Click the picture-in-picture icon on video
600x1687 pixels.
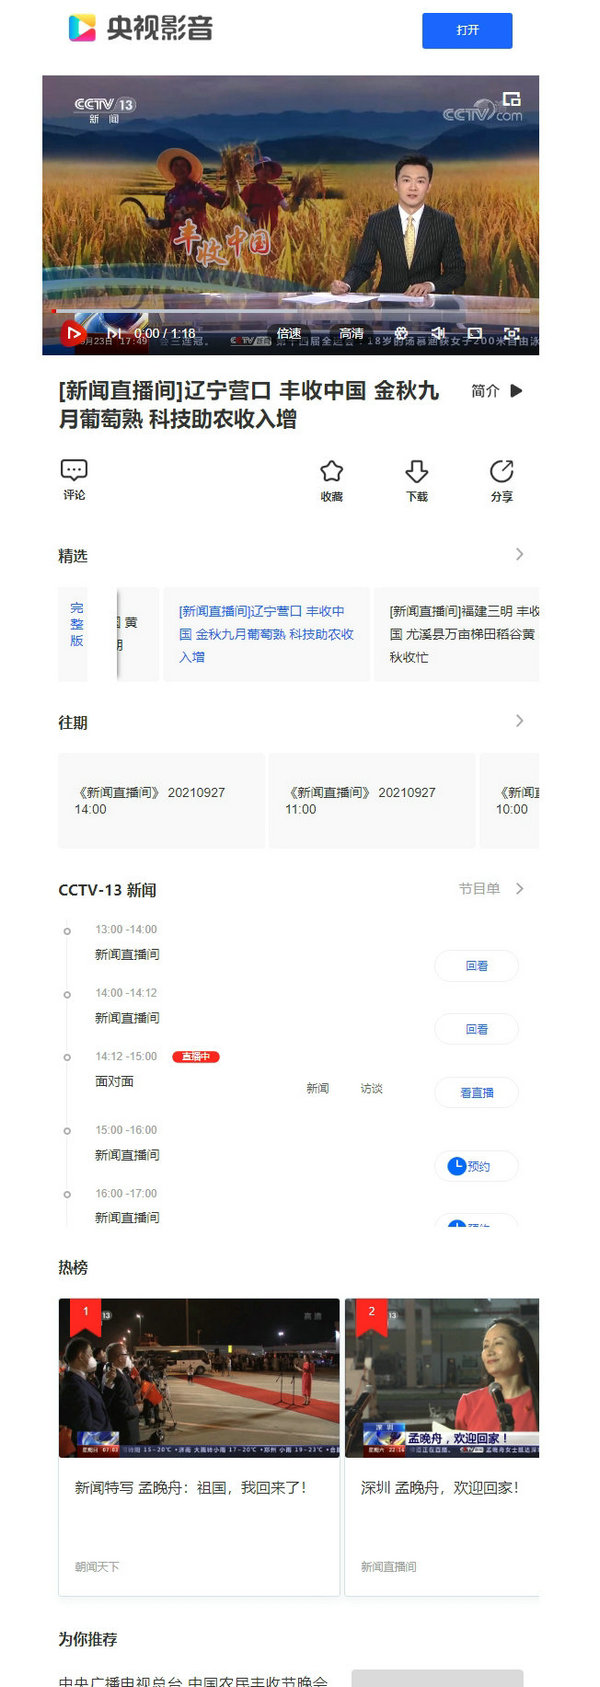(x=511, y=99)
